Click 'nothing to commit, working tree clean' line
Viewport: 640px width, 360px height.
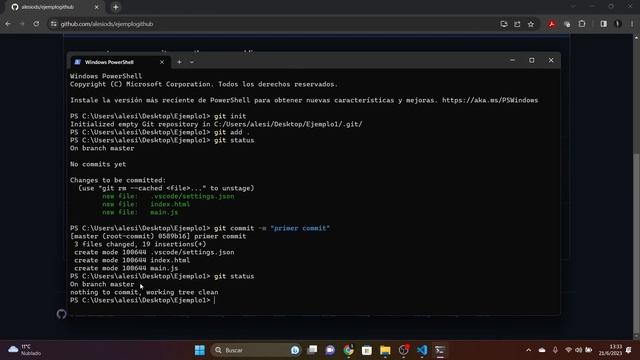[x=144, y=292]
